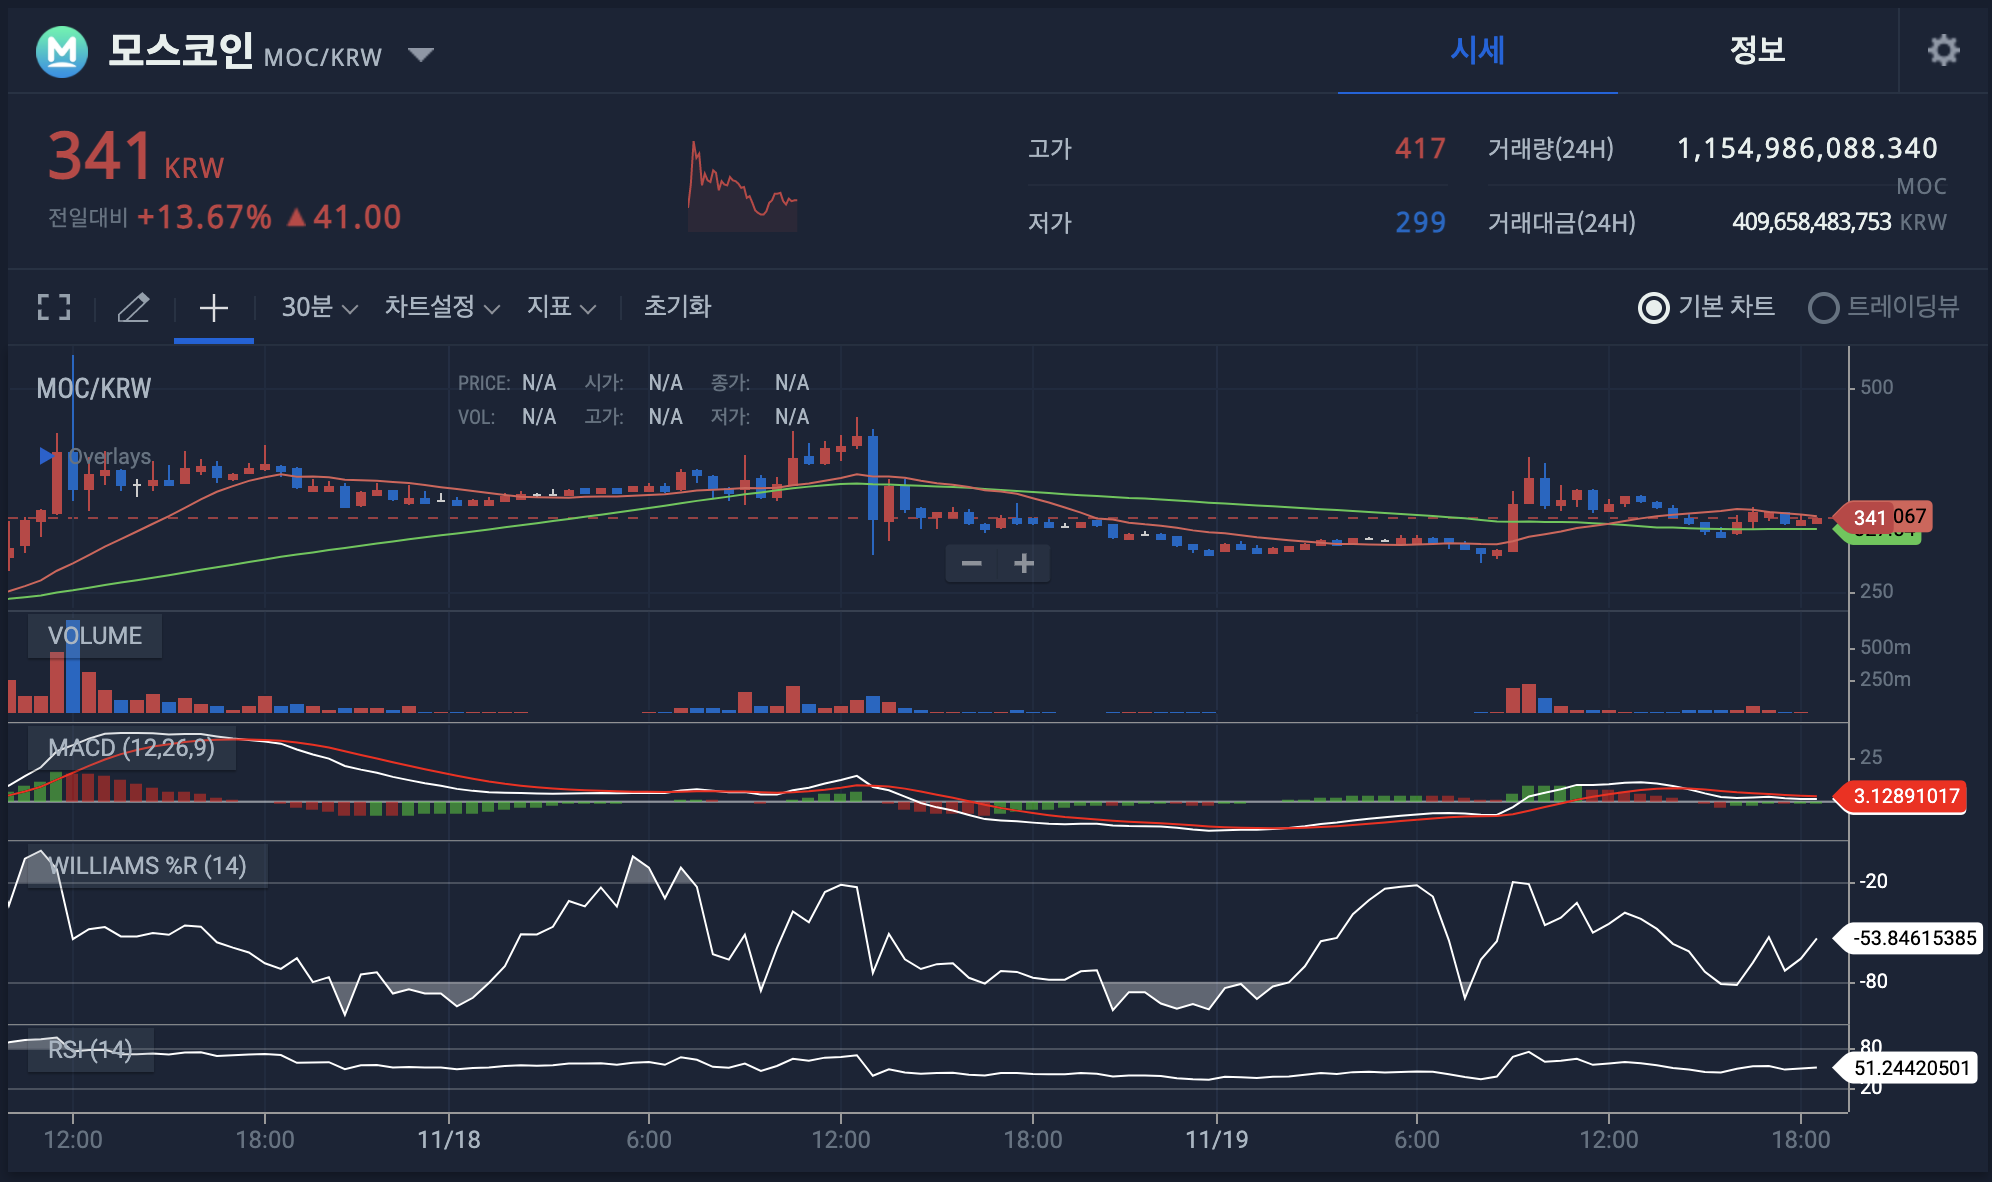
Task: Select the crosshair plus cursor tool
Action: 213,307
